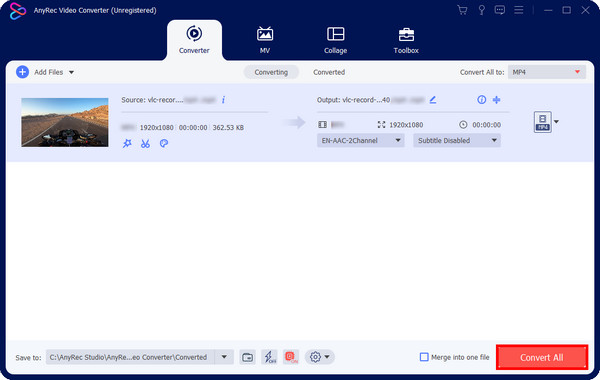The image size is (600, 380).
Task: Open the EN-AAC-2Channel audio track dropdown
Action: [x=360, y=140]
